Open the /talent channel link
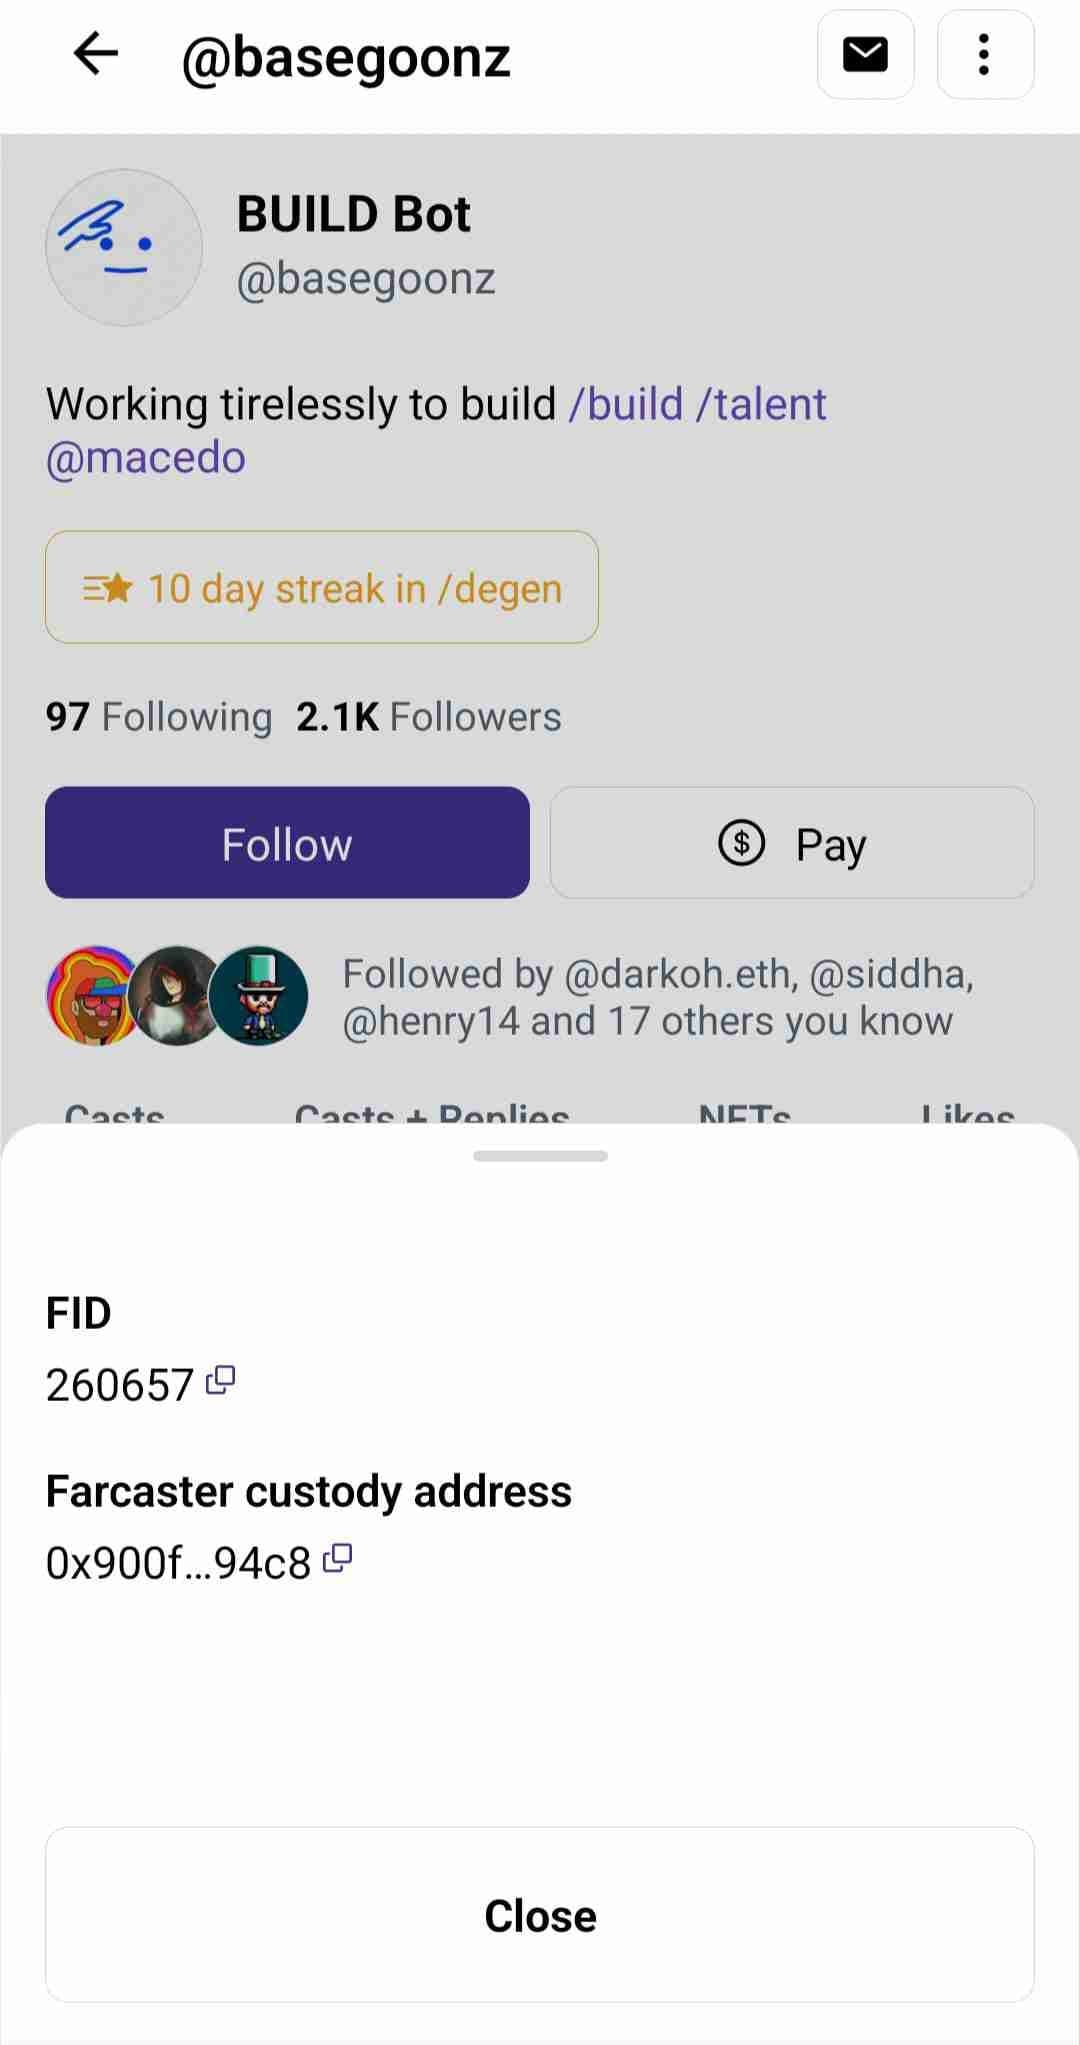The image size is (1080, 2045). [761, 405]
